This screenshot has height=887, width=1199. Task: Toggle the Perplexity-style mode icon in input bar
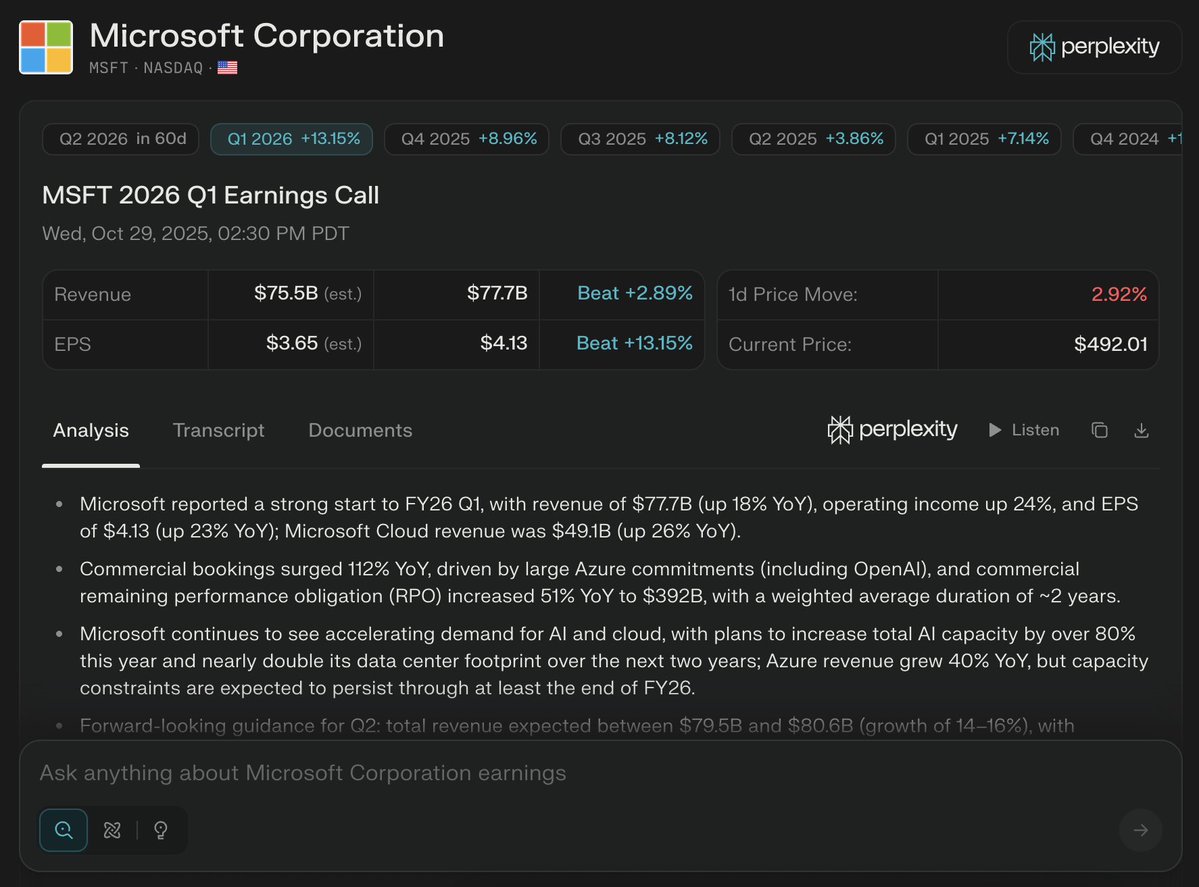pyautogui.click(x=112, y=830)
